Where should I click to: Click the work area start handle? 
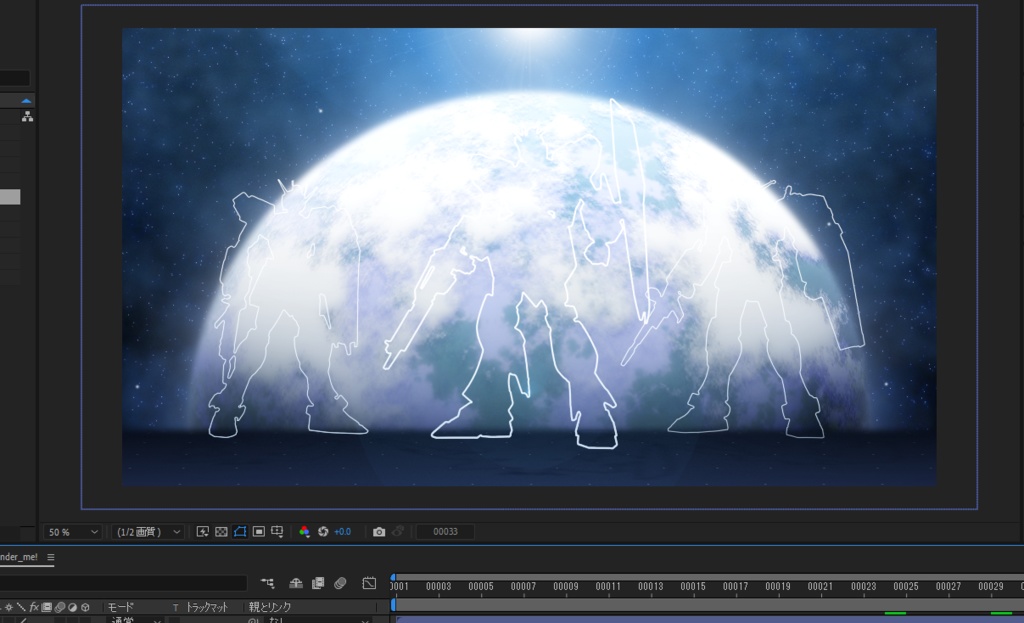(x=393, y=605)
